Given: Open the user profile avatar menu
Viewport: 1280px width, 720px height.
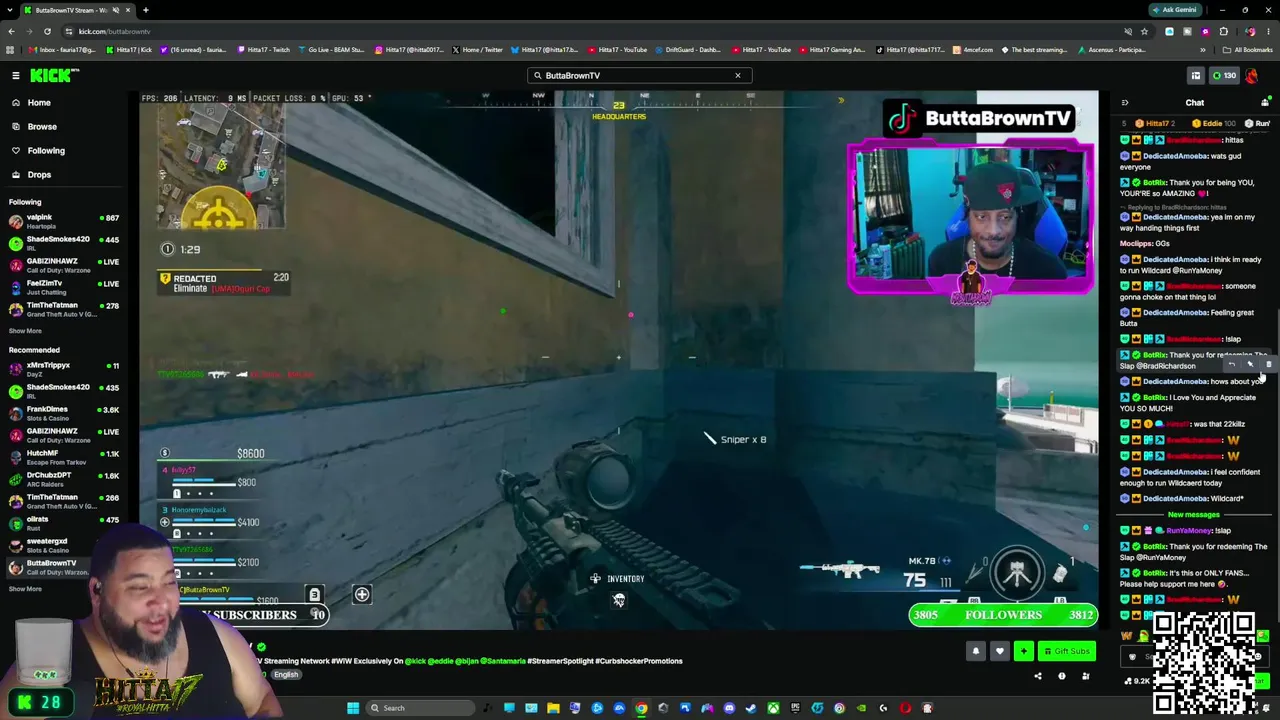Looking at the screenshot, I should (x=1252, y=75).
